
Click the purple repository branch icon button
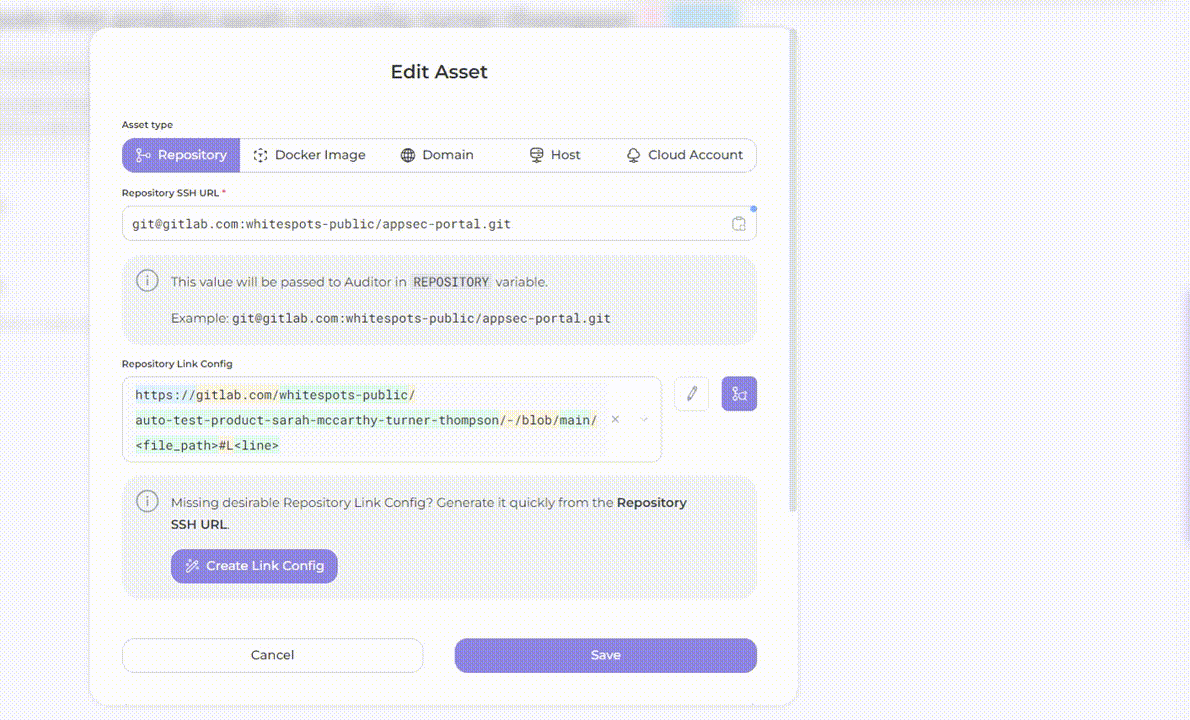click(739, 394)
